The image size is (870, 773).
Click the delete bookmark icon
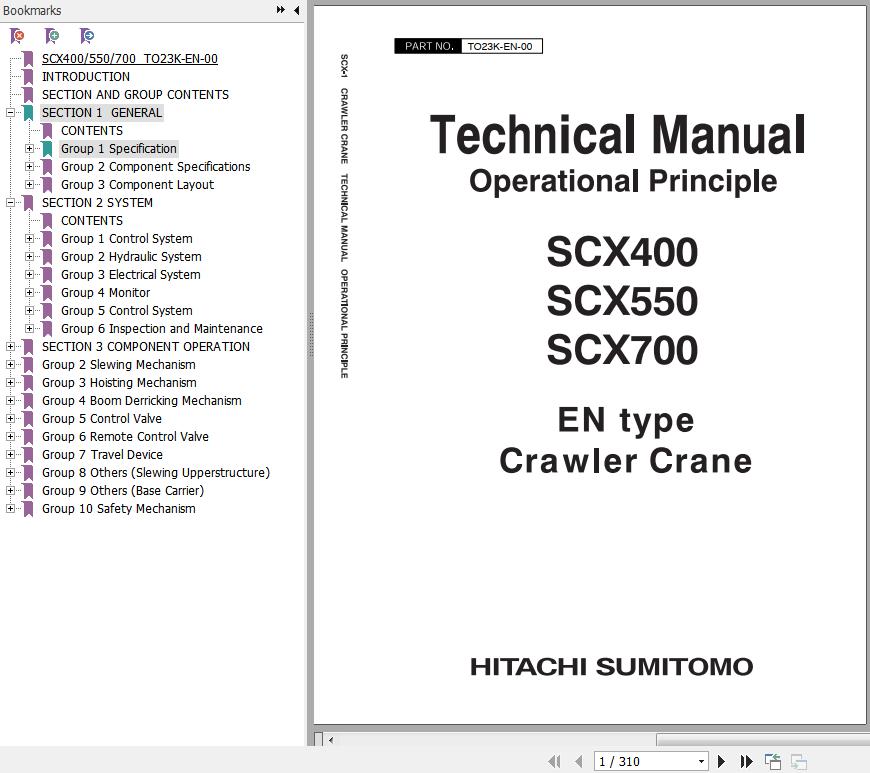click(x=17, y=36)
